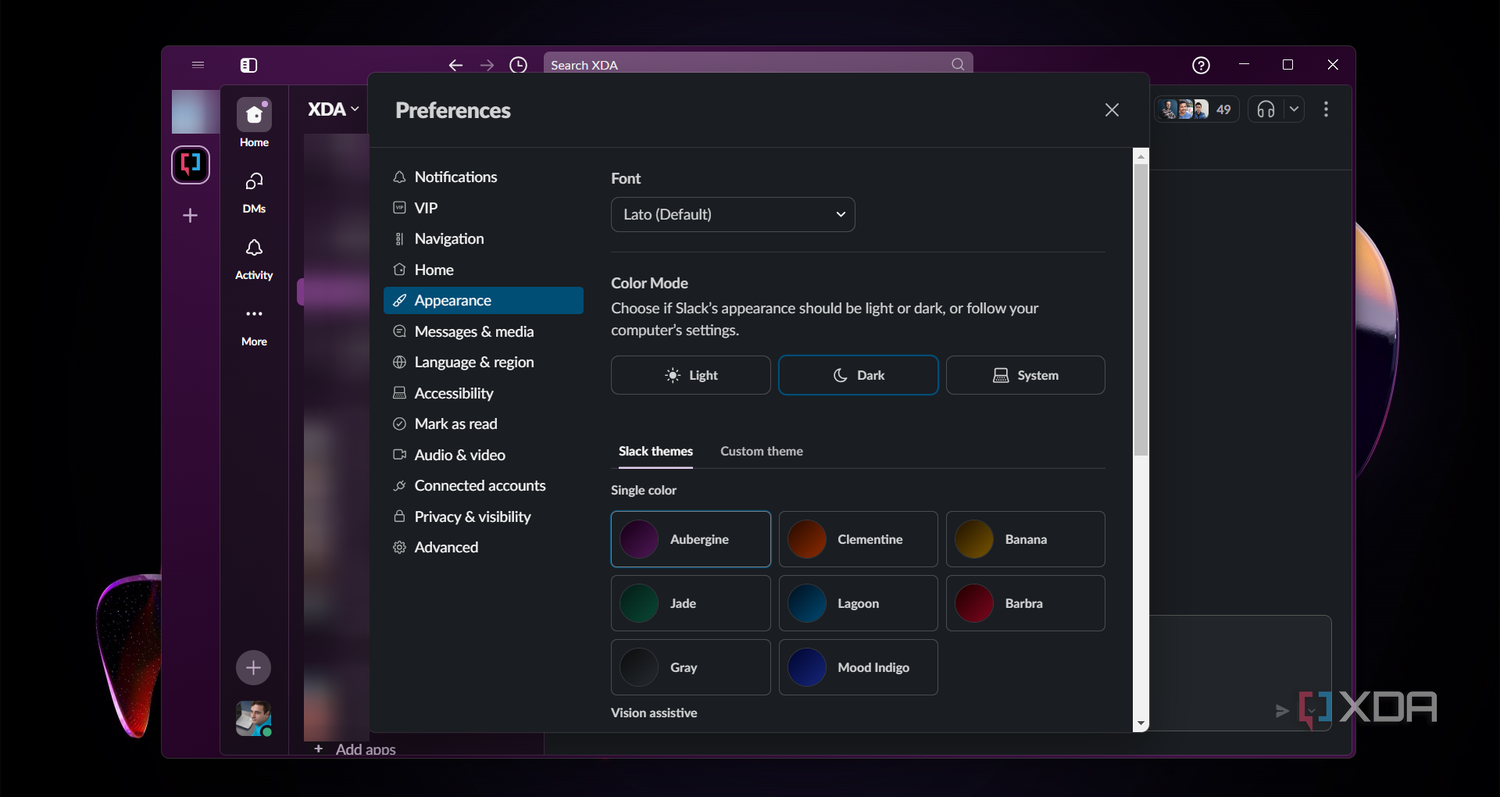
Task: Start a huddle with headphones icon
Action: point(1266,109)
